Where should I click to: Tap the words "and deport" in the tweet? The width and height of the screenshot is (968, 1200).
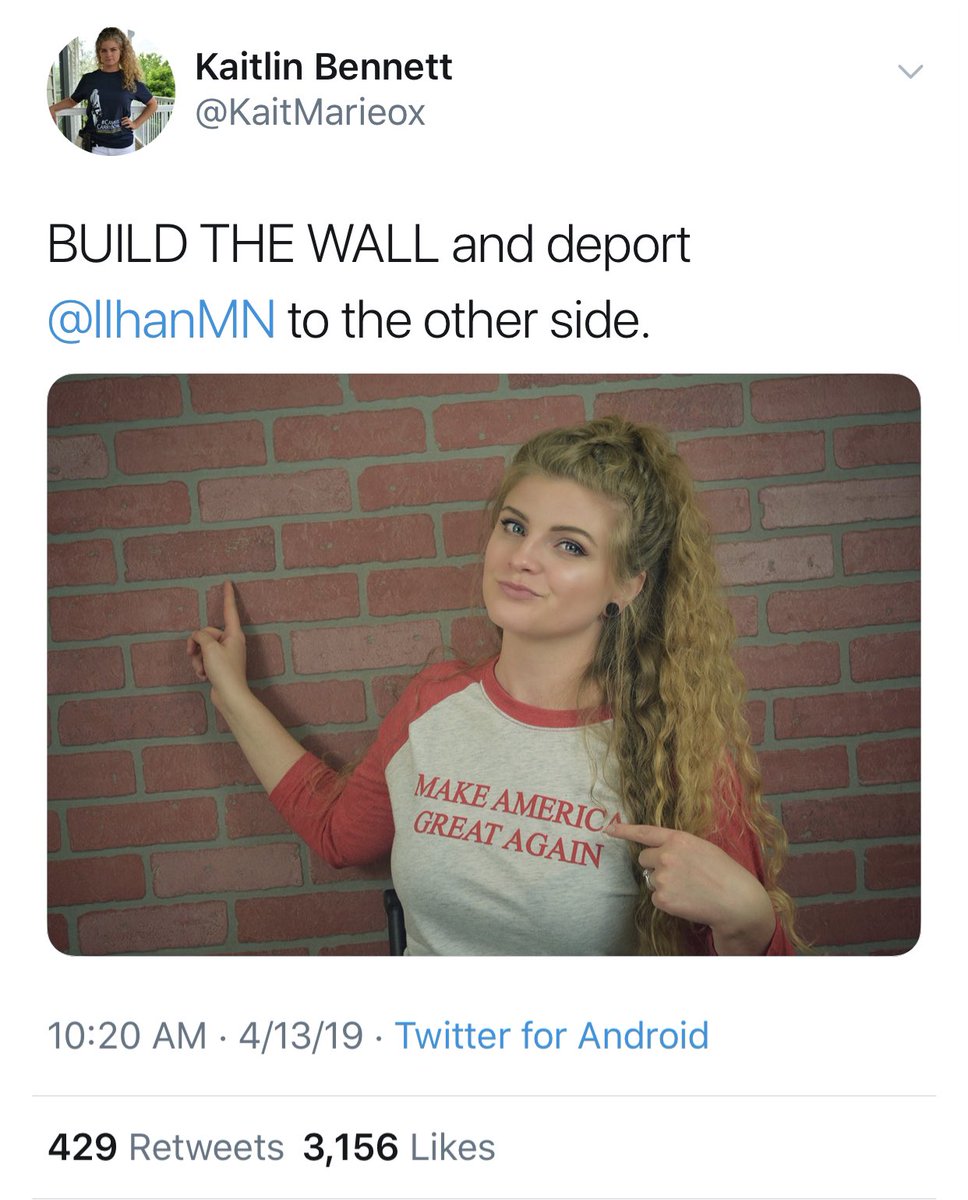click(571, 246)
